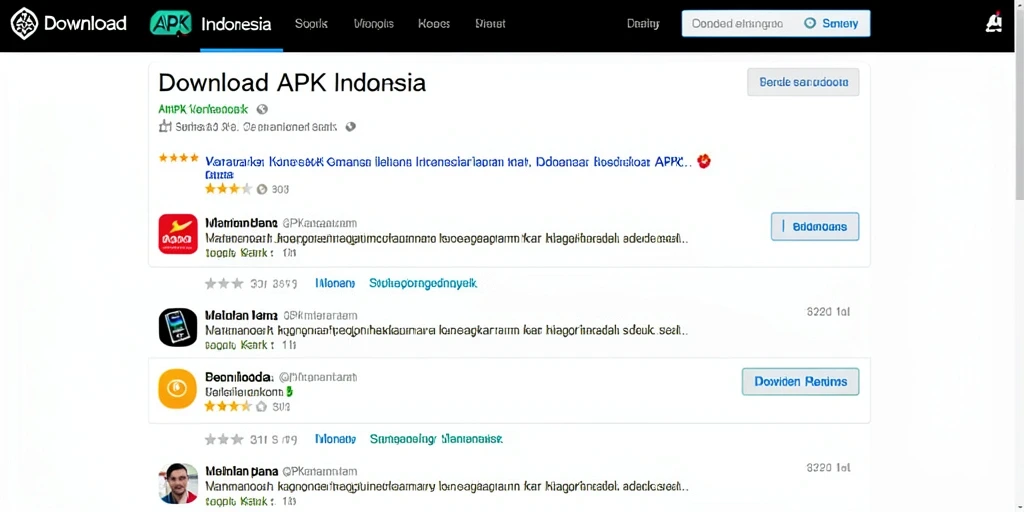
Task: Click the Senery search button
Action: (x=833, y=24)
